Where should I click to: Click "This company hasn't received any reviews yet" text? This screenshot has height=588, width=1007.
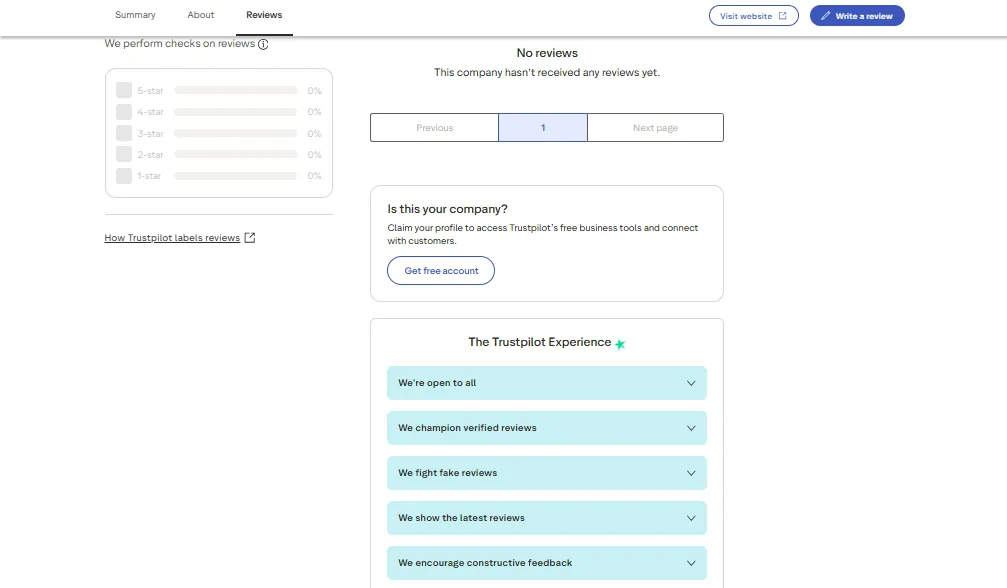[x=547, y=73]
